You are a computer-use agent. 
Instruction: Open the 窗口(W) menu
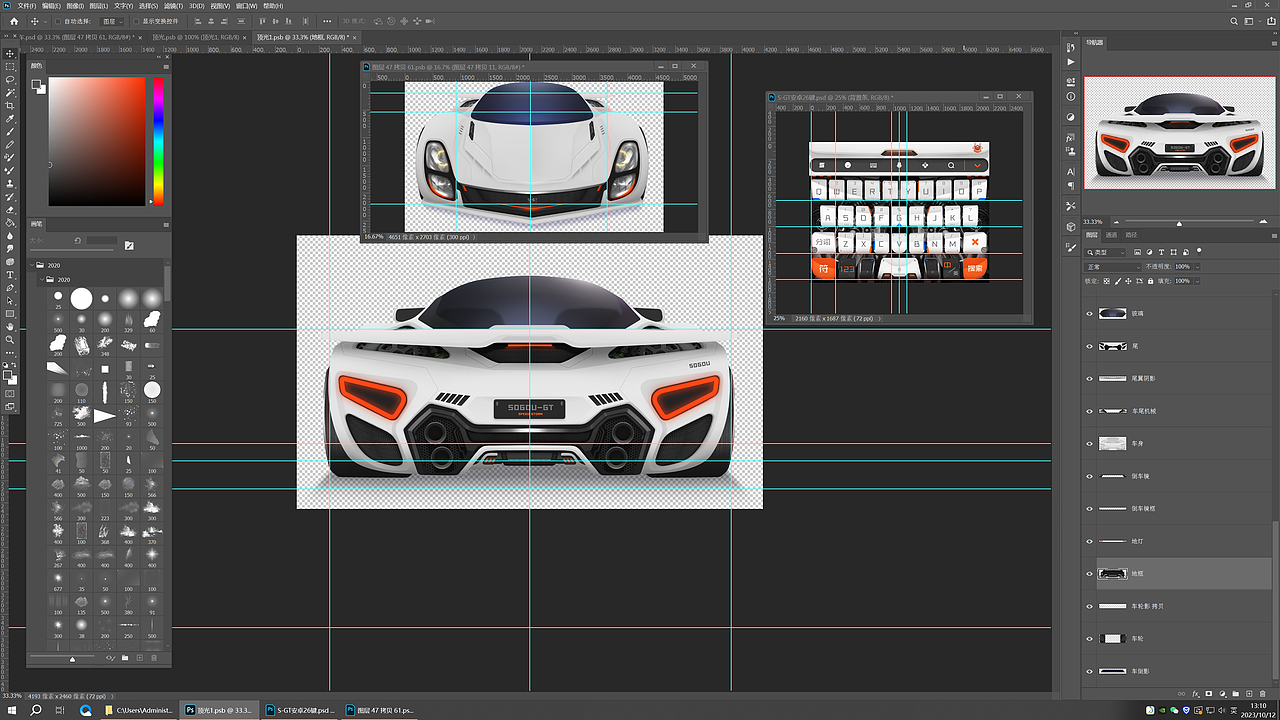click(x=246, y=5)
